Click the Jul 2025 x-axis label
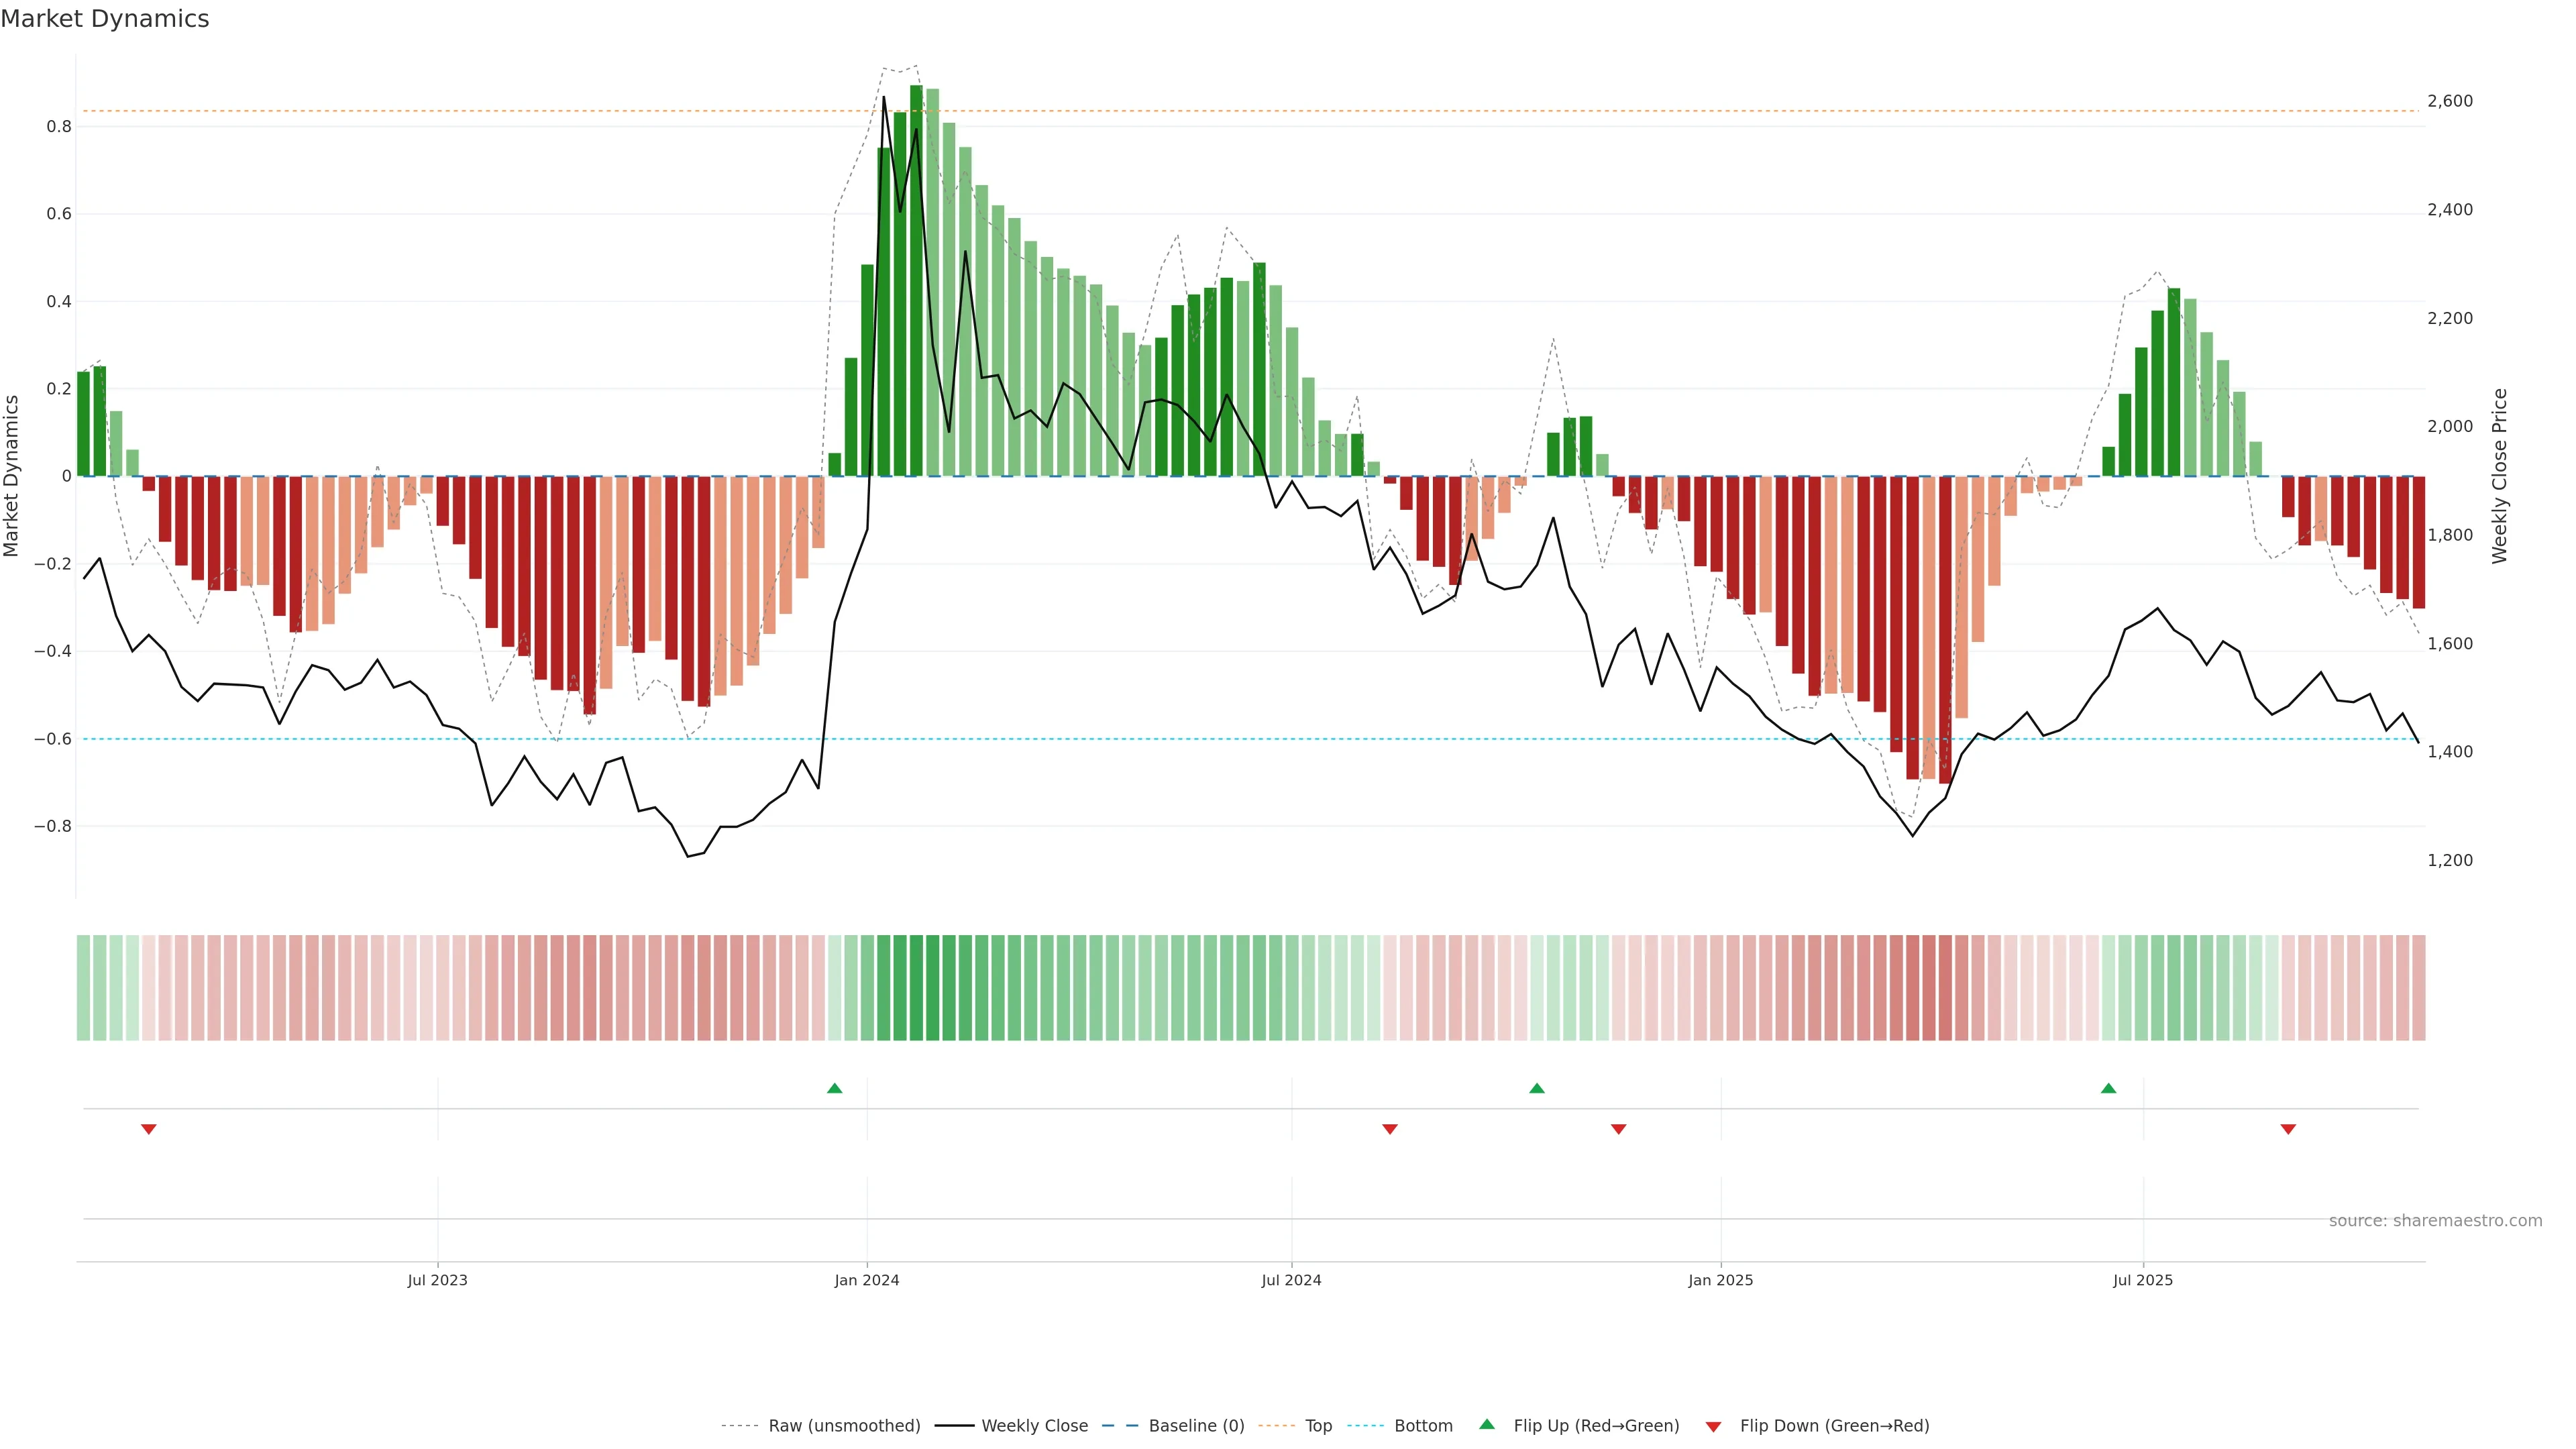The image size is (2576, 1449). pos(2143,1280)
